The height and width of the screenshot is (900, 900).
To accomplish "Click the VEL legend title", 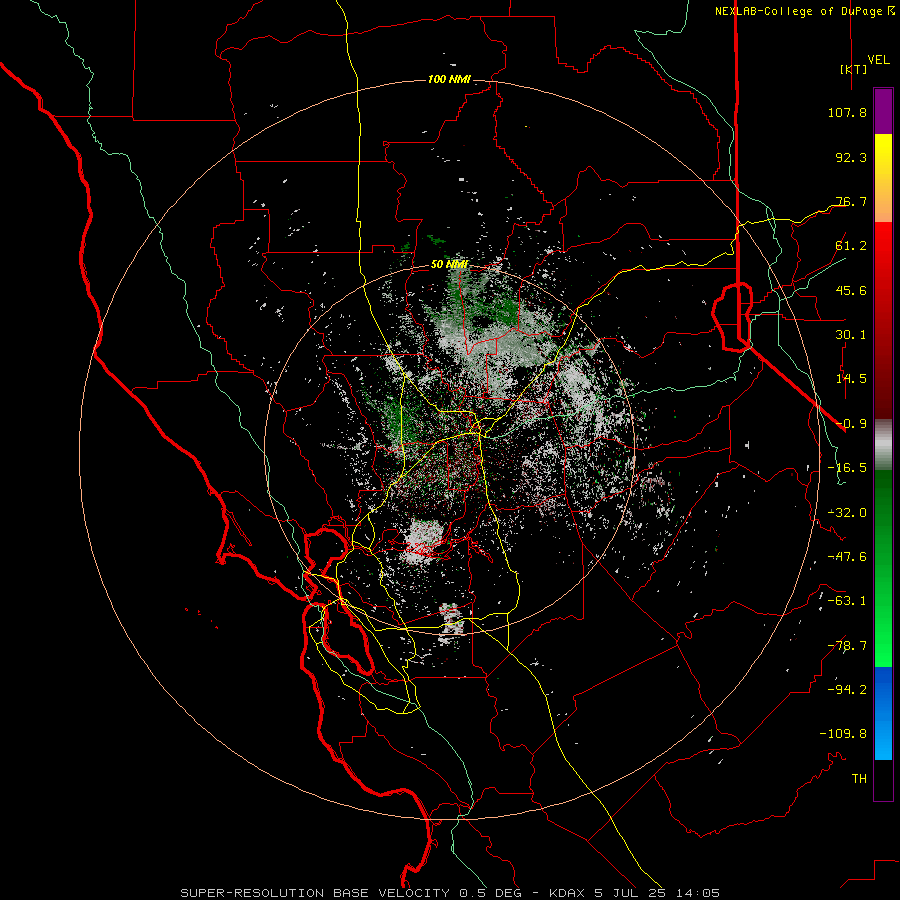I will point(878,60).
